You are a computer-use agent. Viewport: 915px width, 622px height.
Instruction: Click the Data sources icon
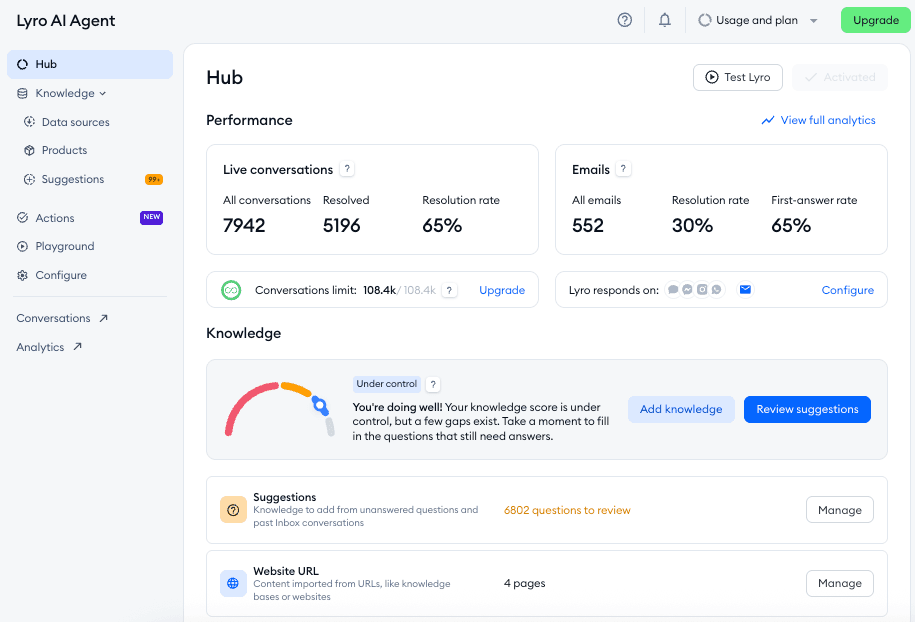tap(29, 121)
